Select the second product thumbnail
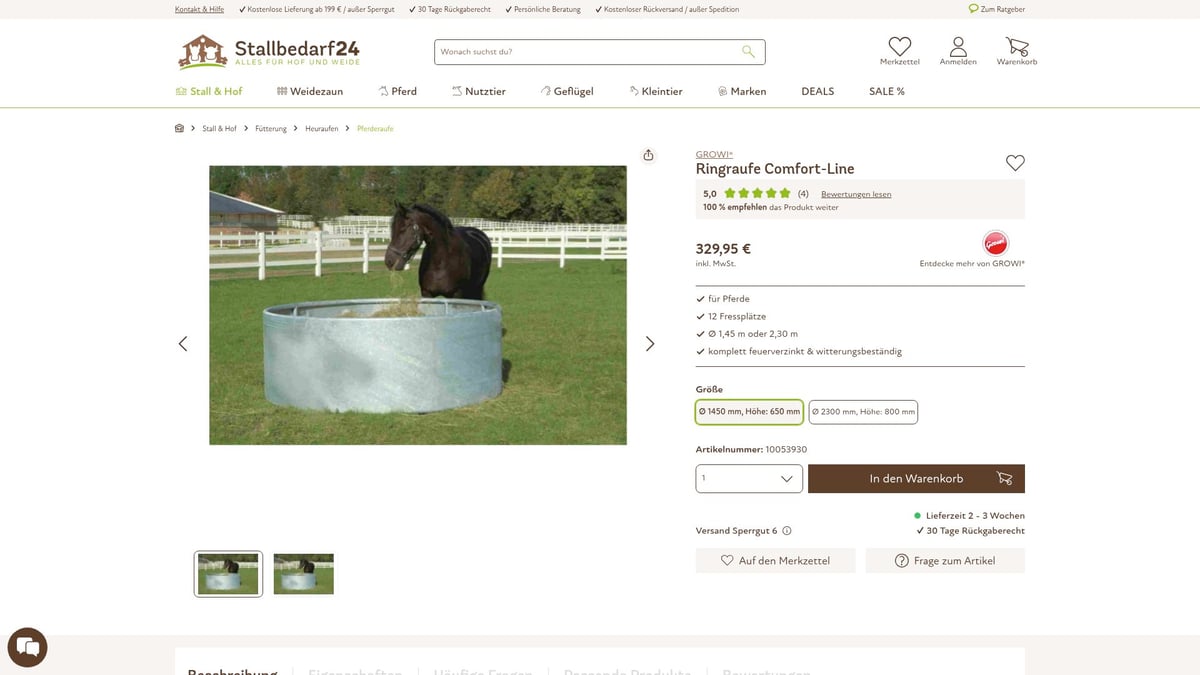The width and height of the screenshot is (1200, 675). 304,574
